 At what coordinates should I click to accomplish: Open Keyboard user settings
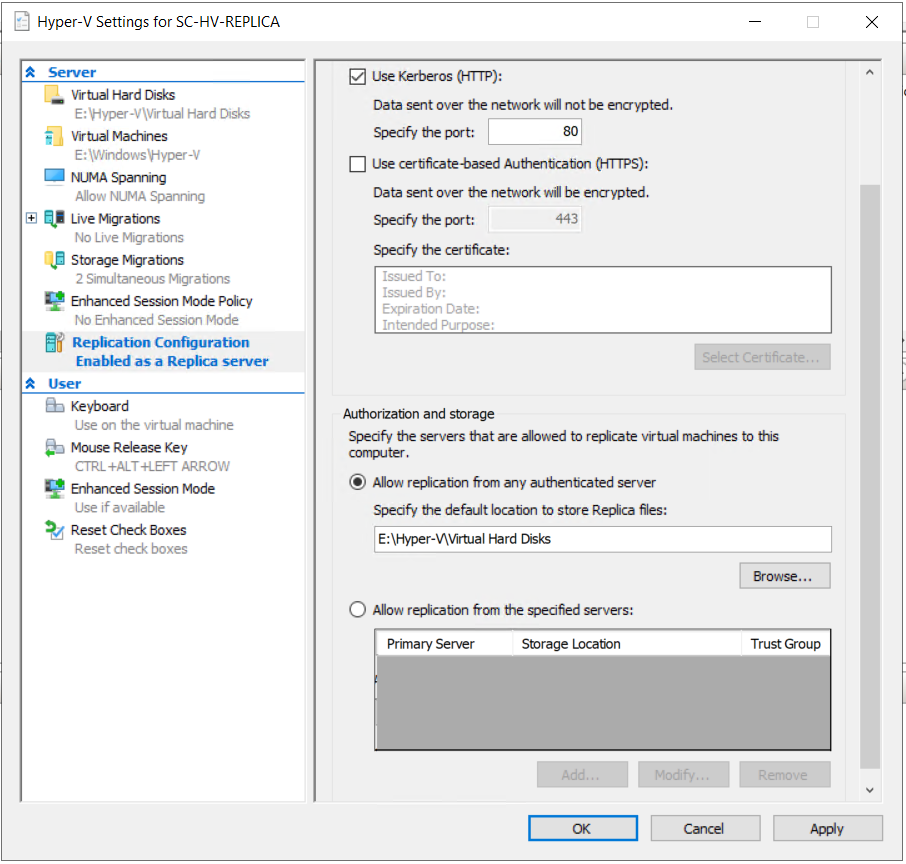pos(99,406)
